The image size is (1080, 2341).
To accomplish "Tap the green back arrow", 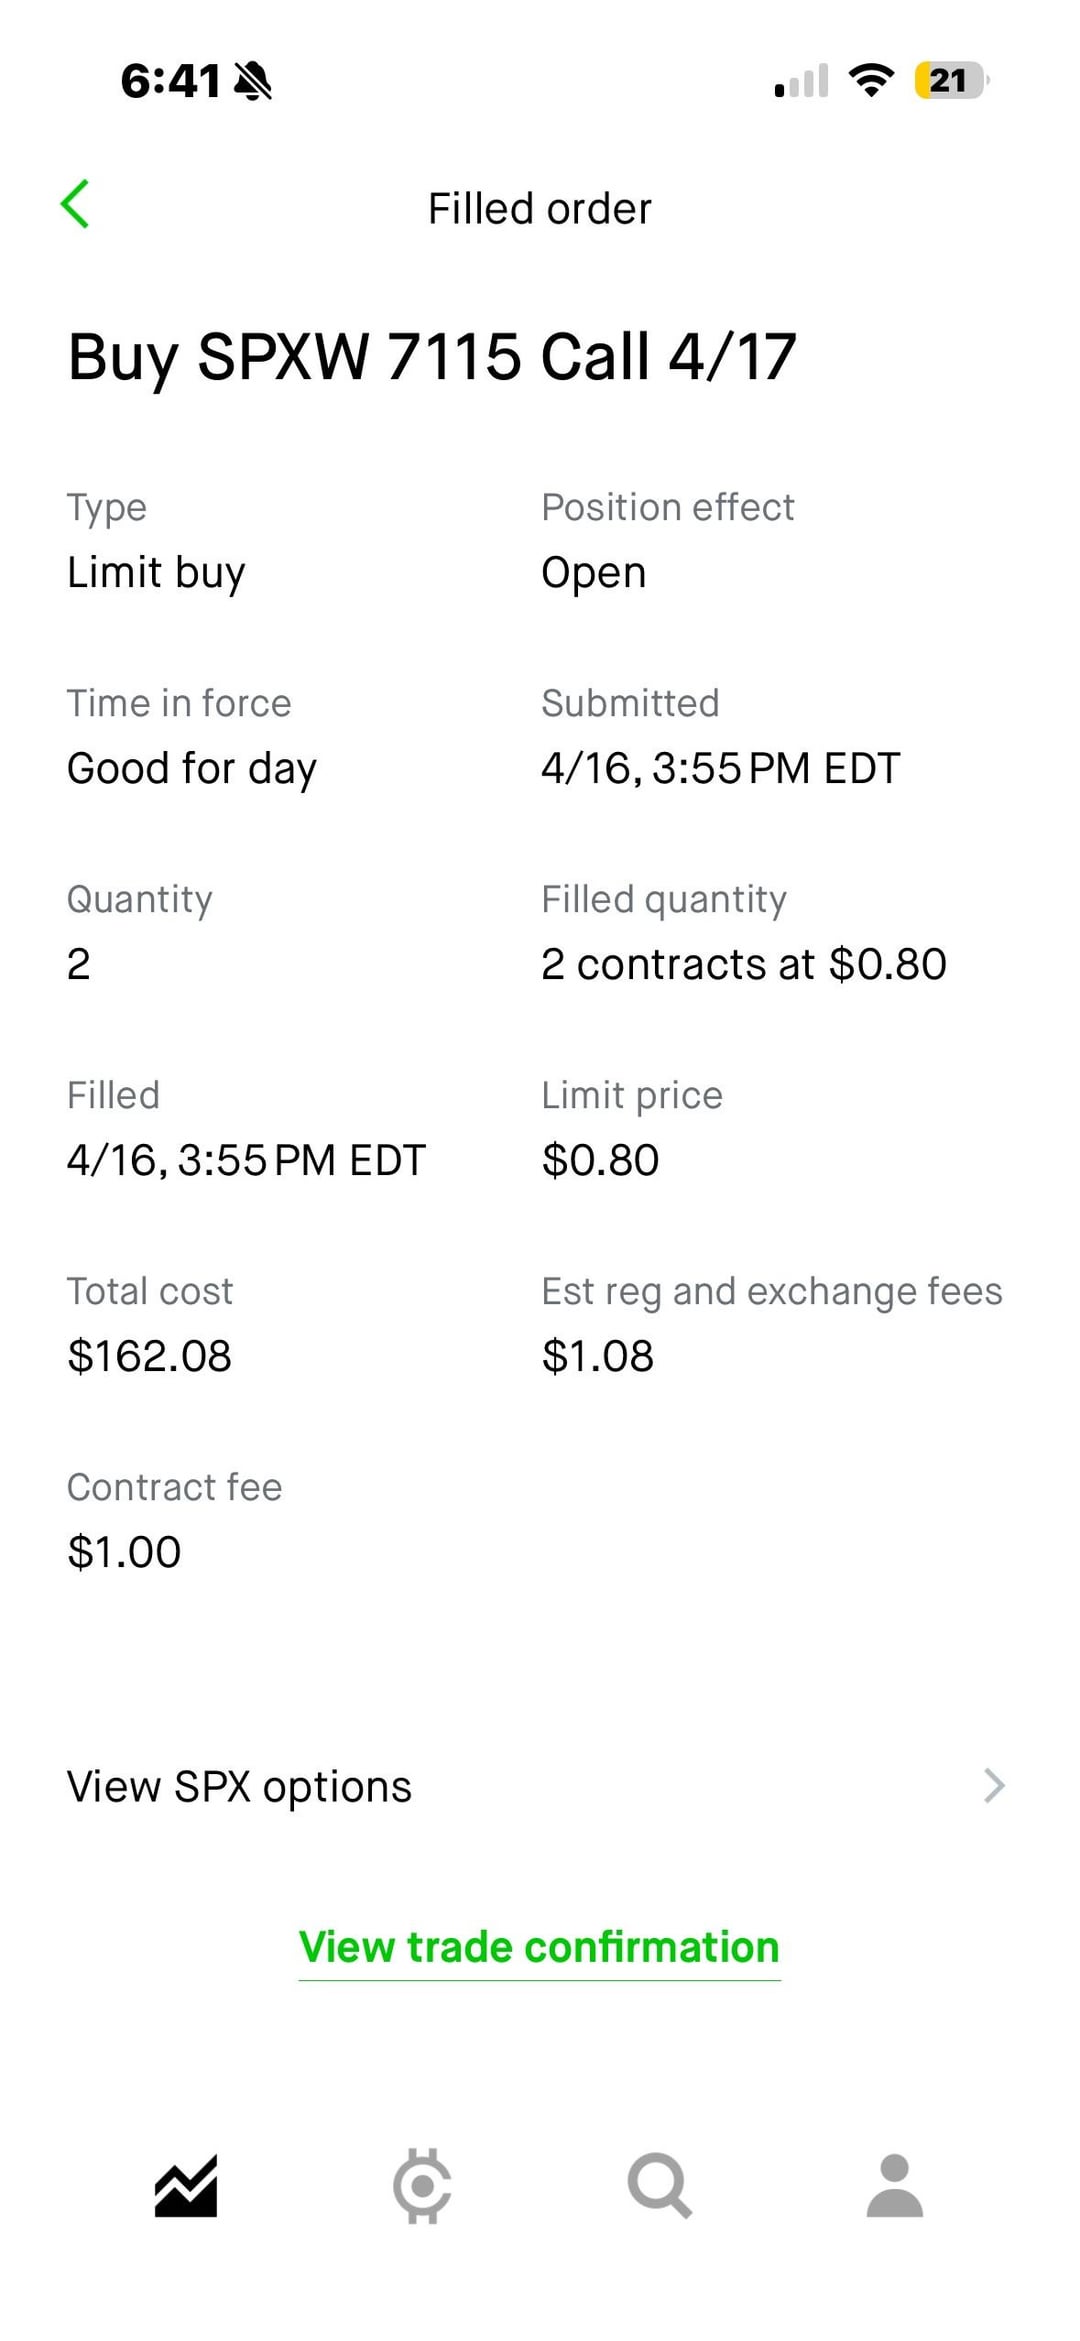I will tap(75, 205).
